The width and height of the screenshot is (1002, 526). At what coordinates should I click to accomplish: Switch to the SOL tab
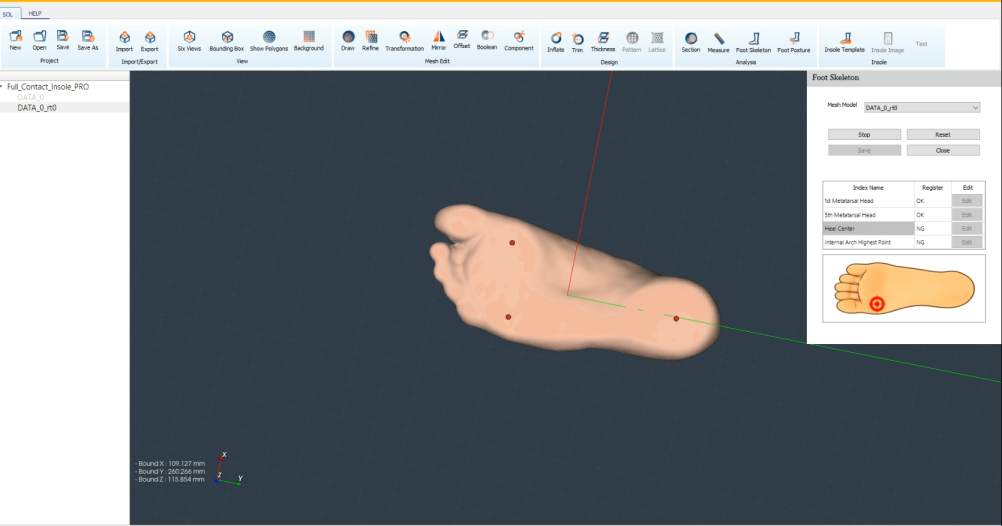pos(8,13)
